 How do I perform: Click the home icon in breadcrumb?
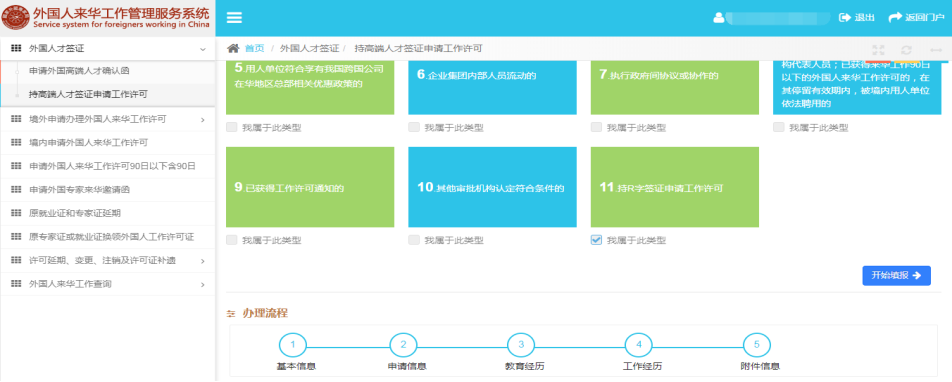[233, 48]
